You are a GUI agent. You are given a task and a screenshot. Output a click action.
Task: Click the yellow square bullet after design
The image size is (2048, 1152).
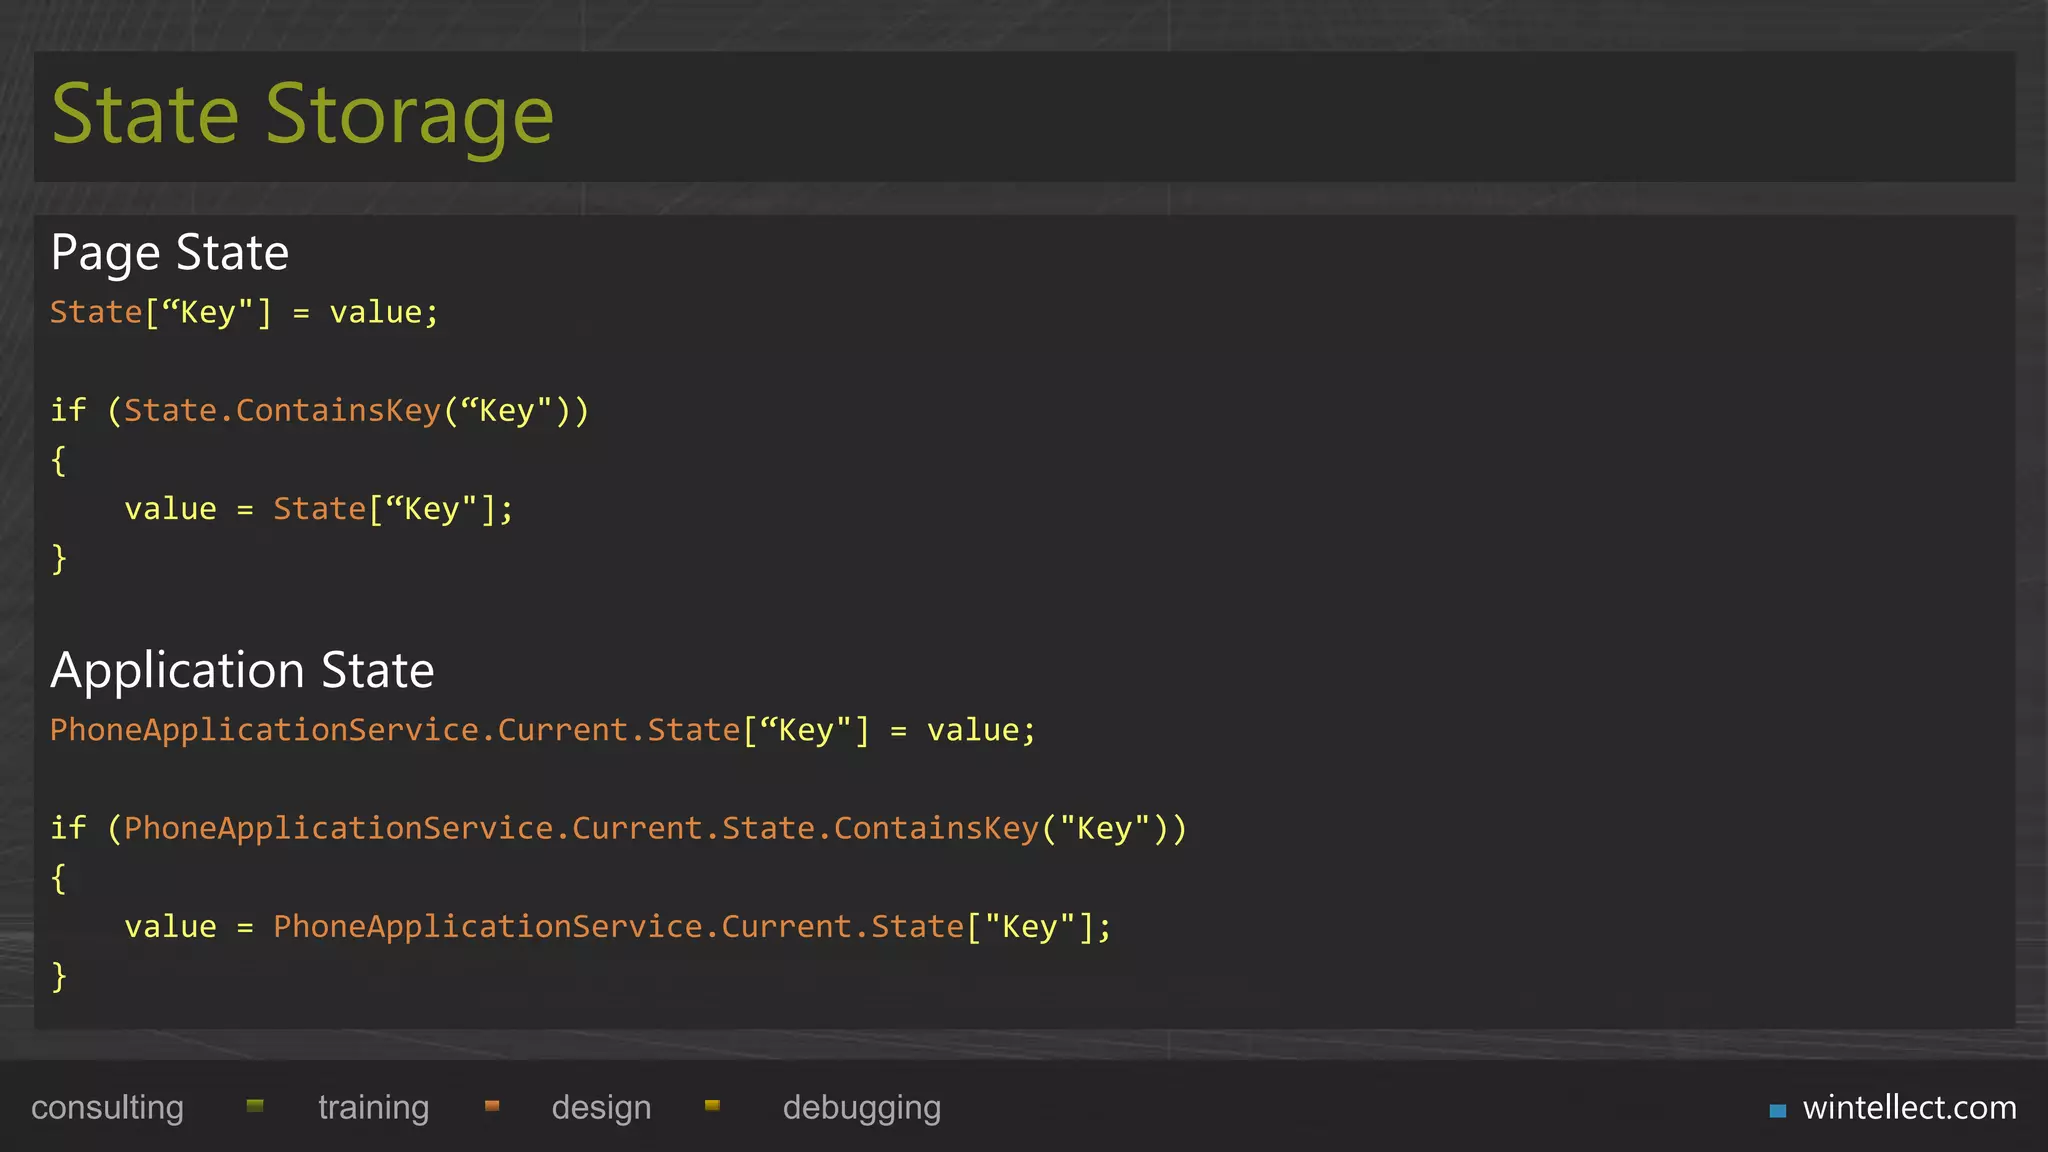[x=712, y=1106]
